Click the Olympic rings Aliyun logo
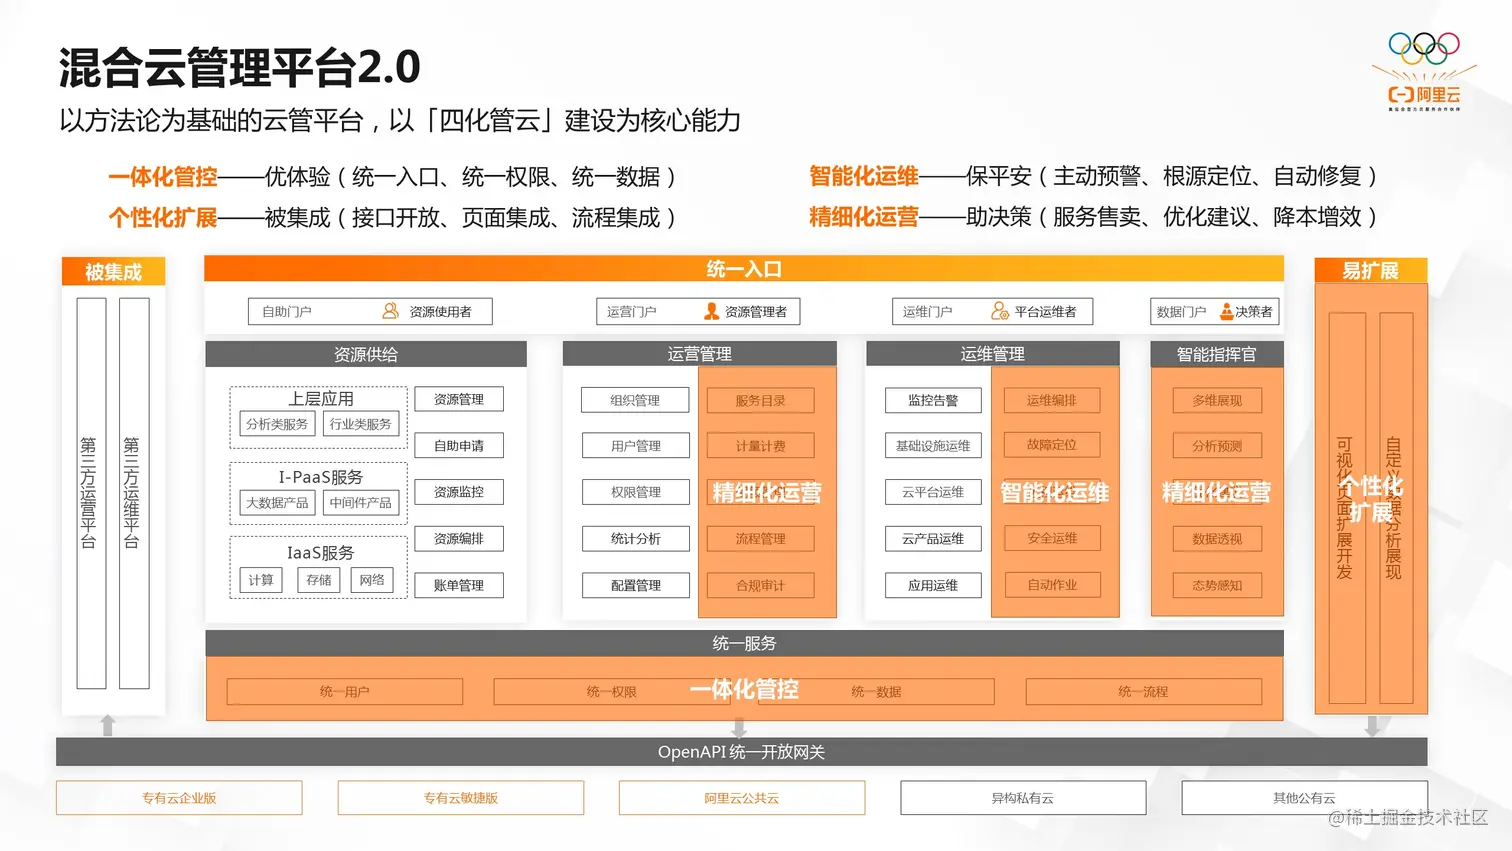Screen dimensions: 1512x851 coord(1424,71)
